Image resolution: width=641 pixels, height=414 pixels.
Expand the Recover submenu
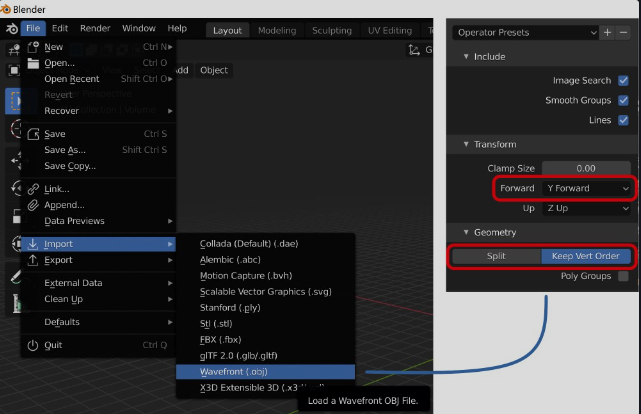coord(99,111)
